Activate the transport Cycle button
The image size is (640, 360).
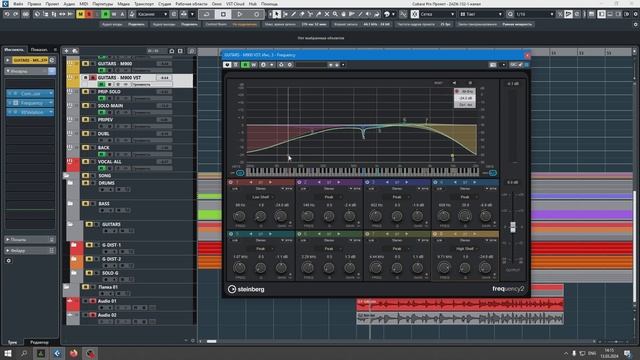tap(207, 14)
